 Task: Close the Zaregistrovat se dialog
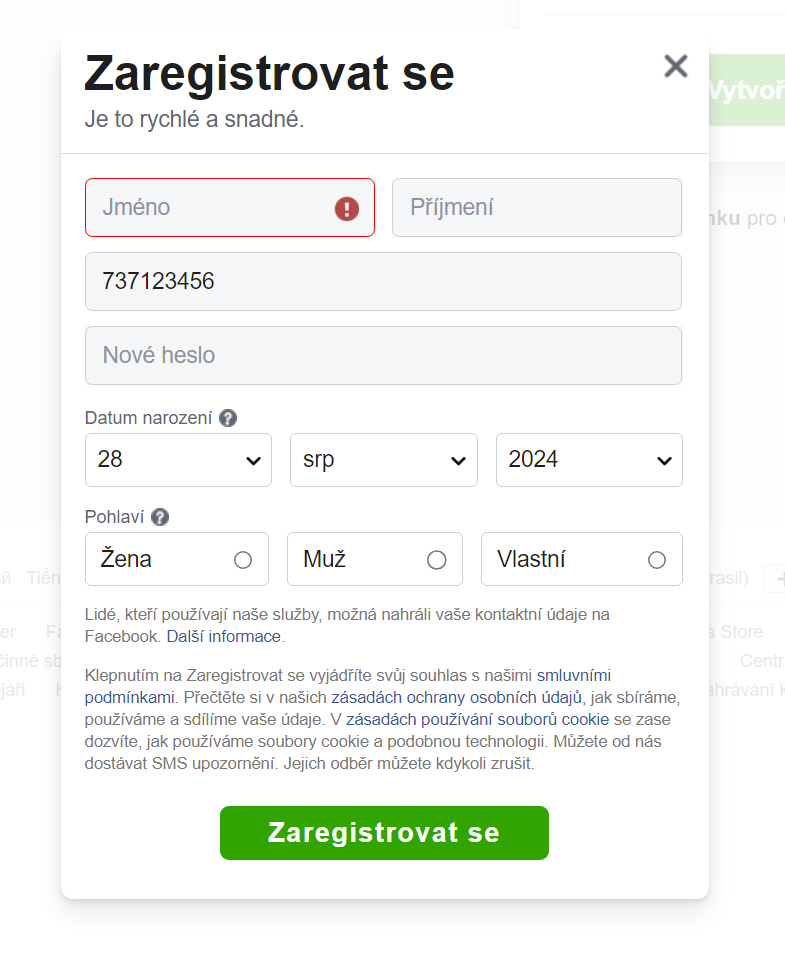pos(676,66)
